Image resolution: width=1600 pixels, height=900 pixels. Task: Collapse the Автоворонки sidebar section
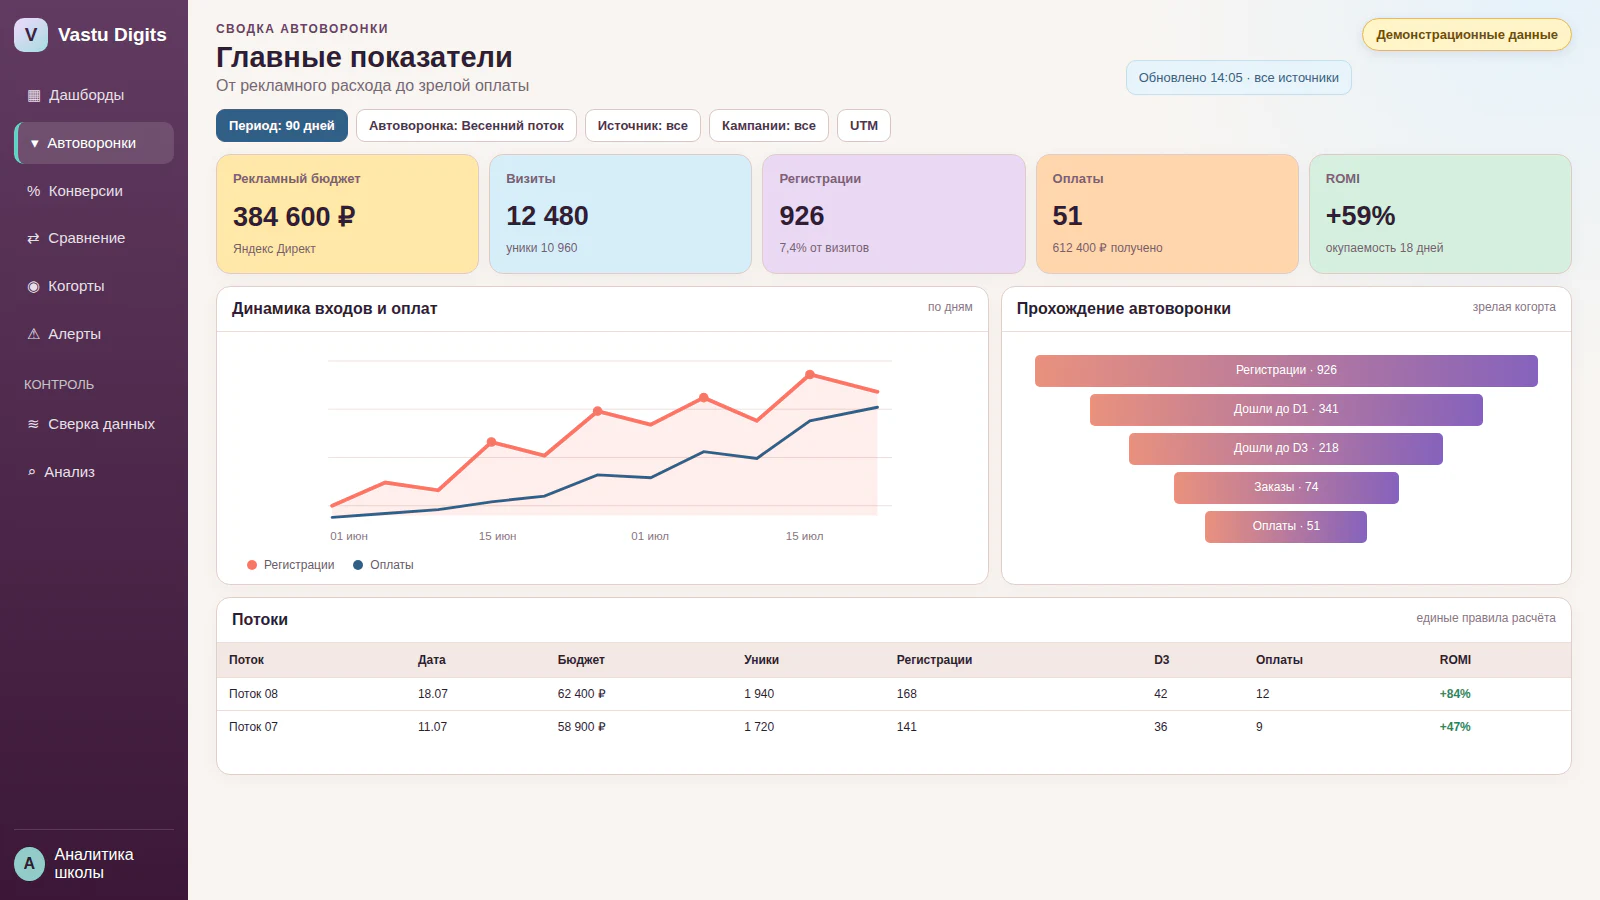(x=94, y=143)
